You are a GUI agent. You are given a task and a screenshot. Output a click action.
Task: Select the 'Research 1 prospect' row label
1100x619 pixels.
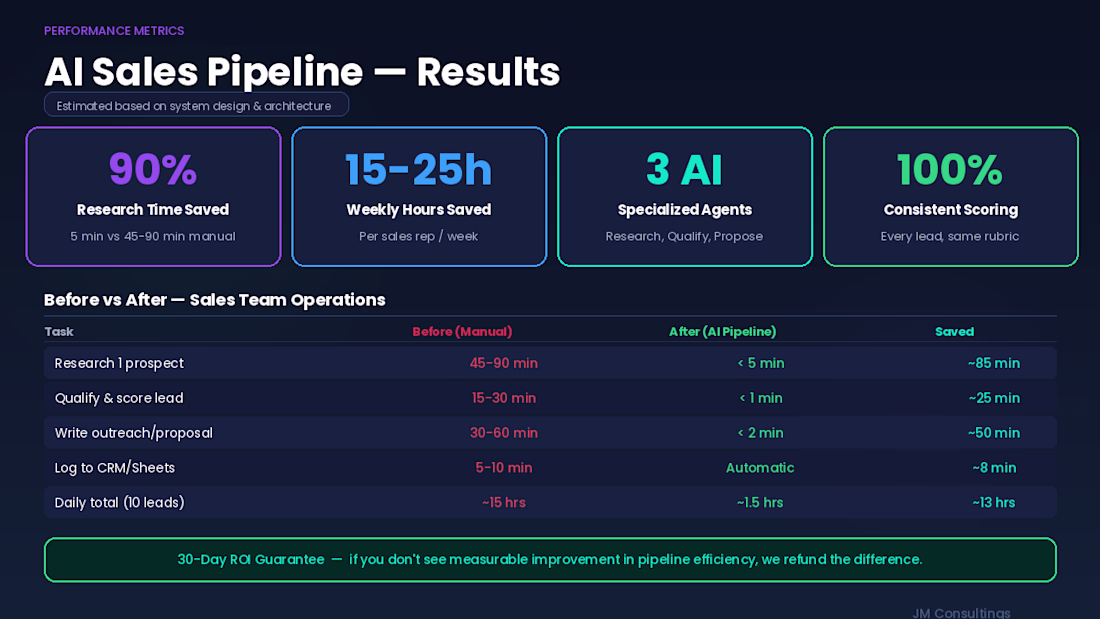coord(119,363)
